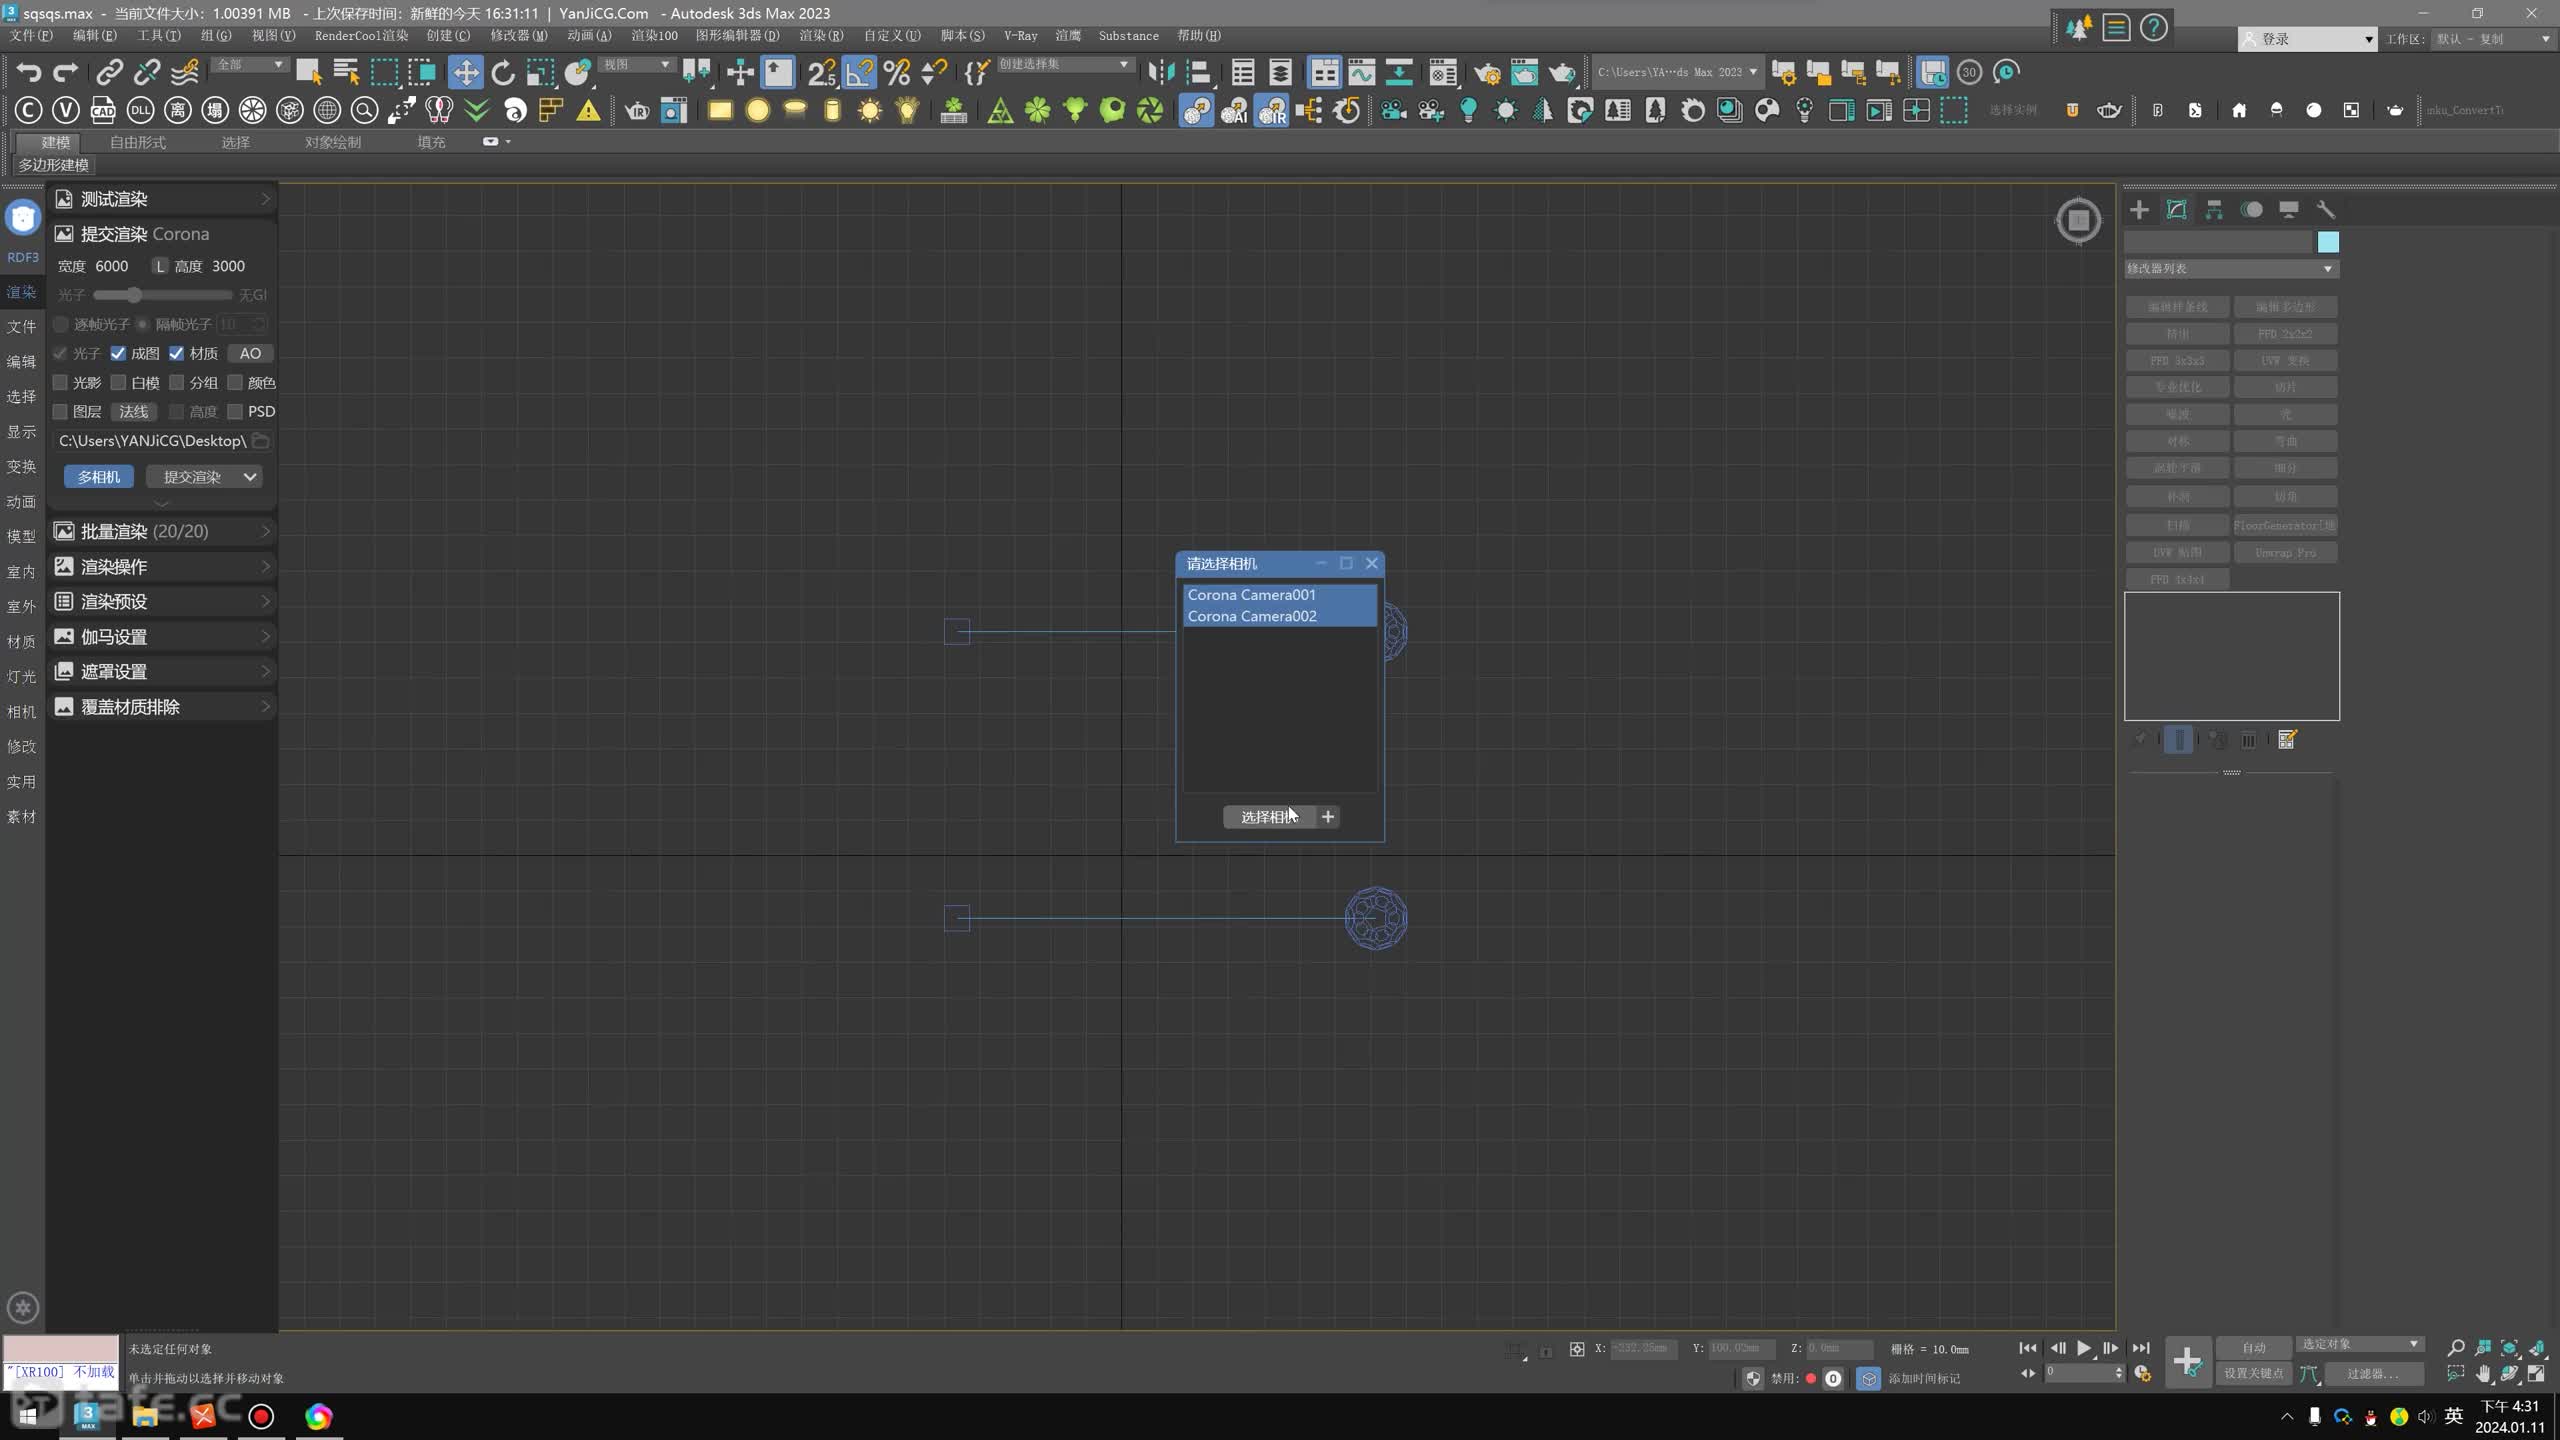
Task: Open the 修改器(M) menu
Action: point(518,35)
